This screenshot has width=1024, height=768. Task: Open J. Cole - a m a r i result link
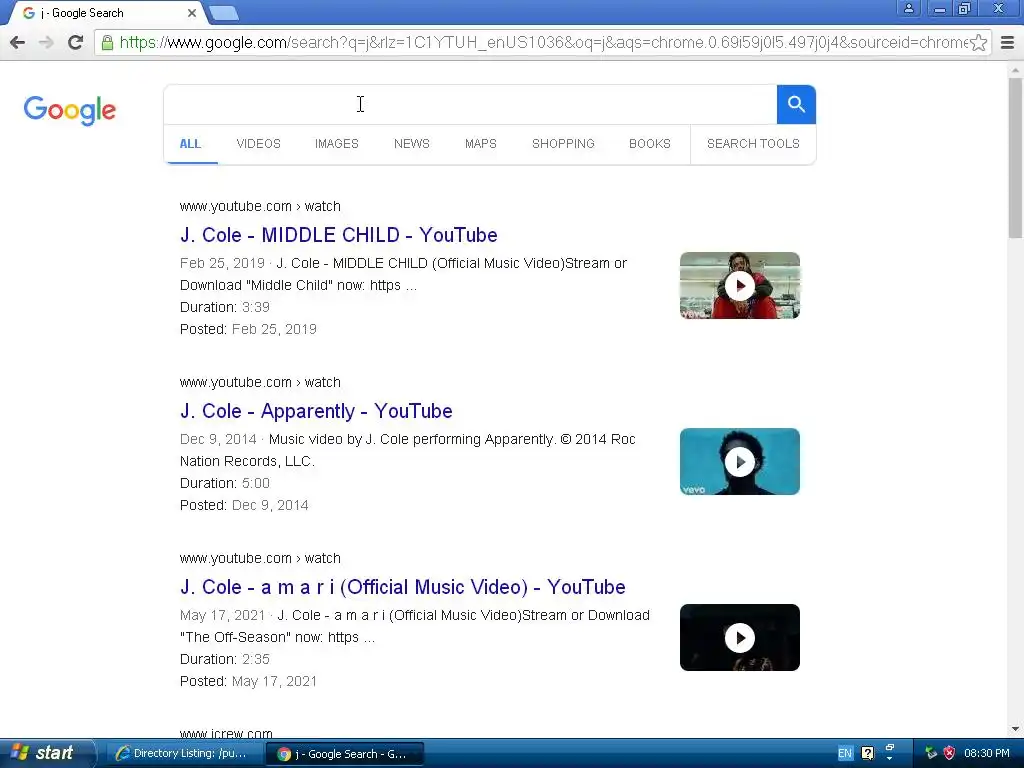pos(402,587)
